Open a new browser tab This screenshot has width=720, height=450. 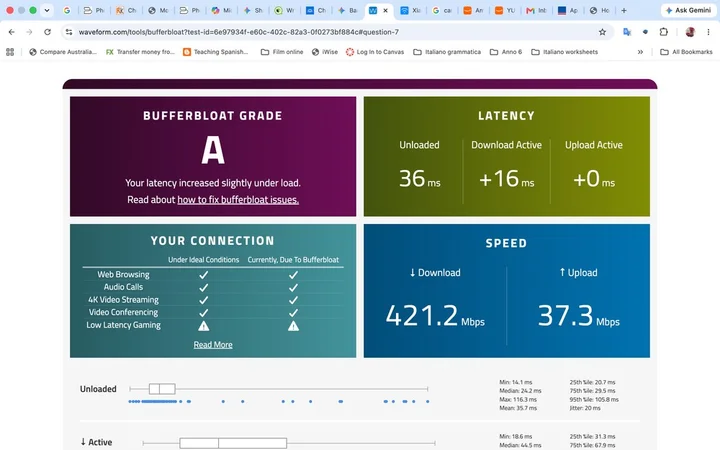point(624,10)
